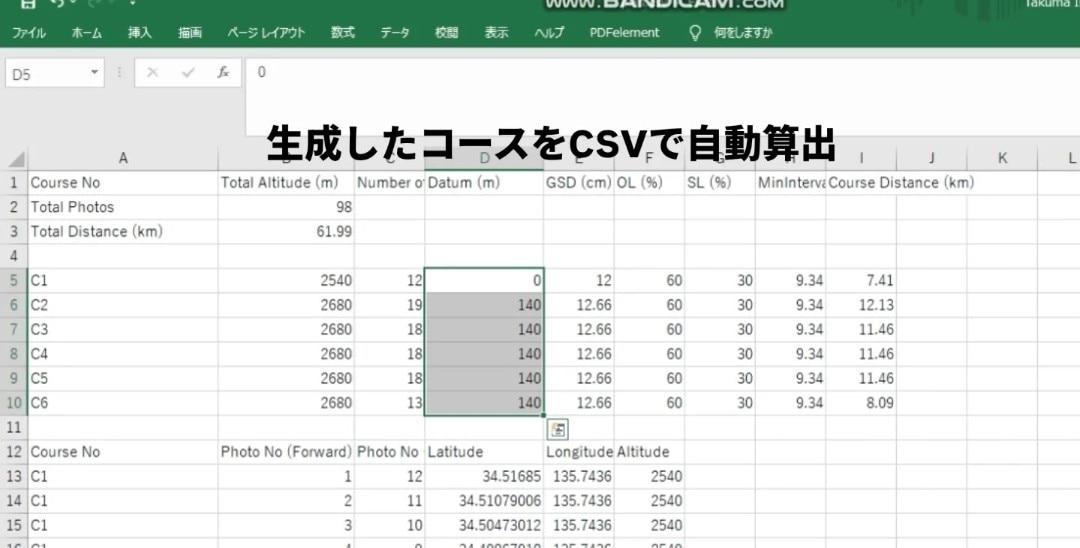Image resolution: width=1080 pixels, height=548 pixels.
Task: Click the lightbulb Tell Me icon
Action: point(695,33)
